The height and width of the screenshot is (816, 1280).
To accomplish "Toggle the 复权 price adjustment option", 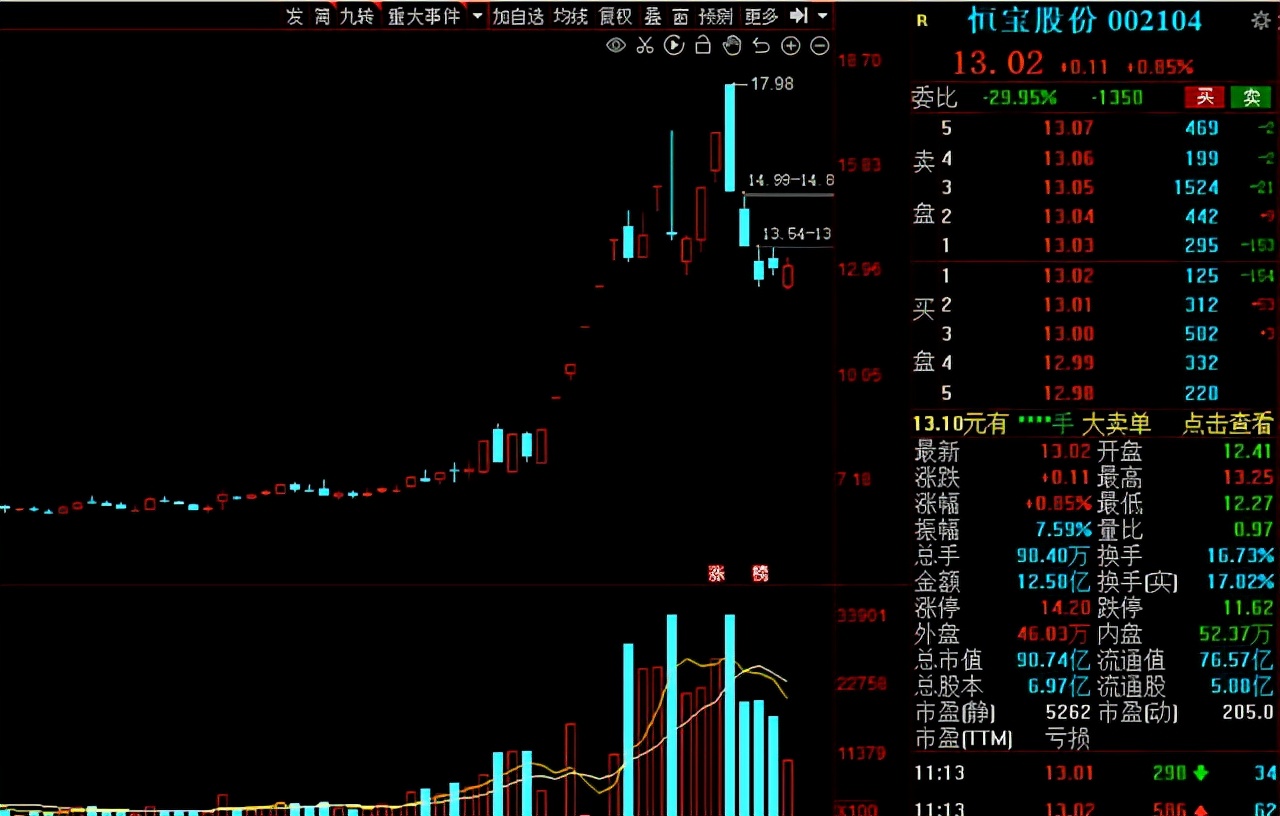I will point(616,16).
